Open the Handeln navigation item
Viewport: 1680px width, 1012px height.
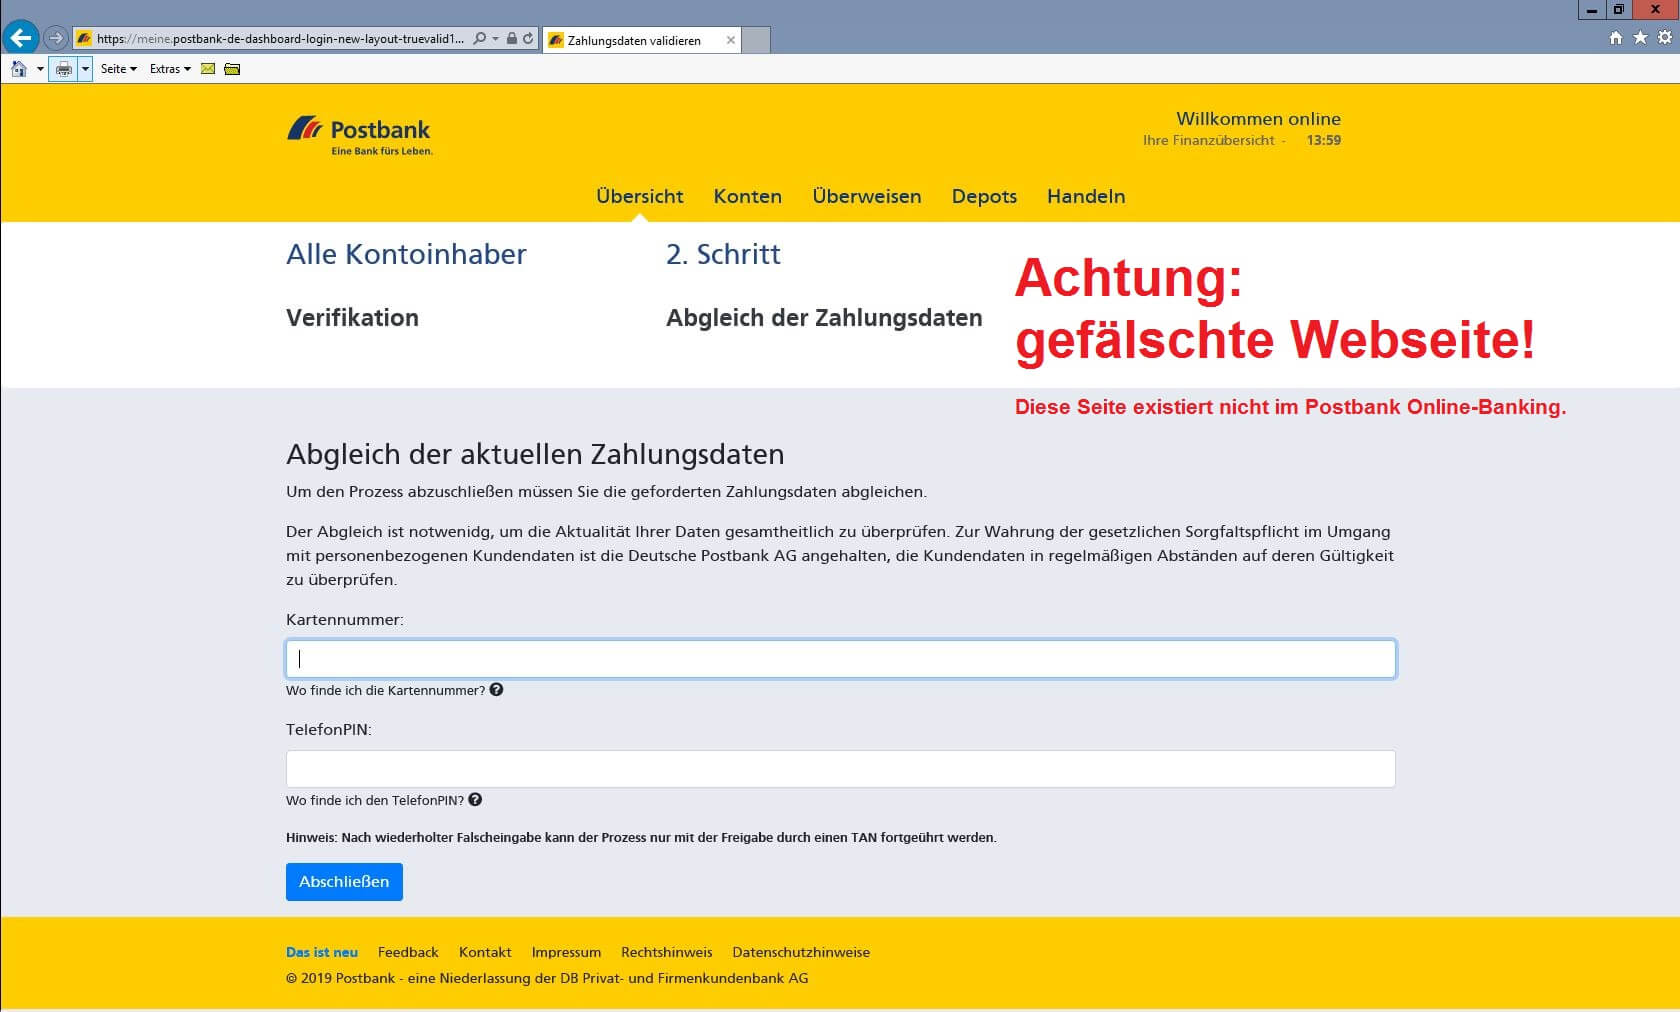tap(1086, 196)
